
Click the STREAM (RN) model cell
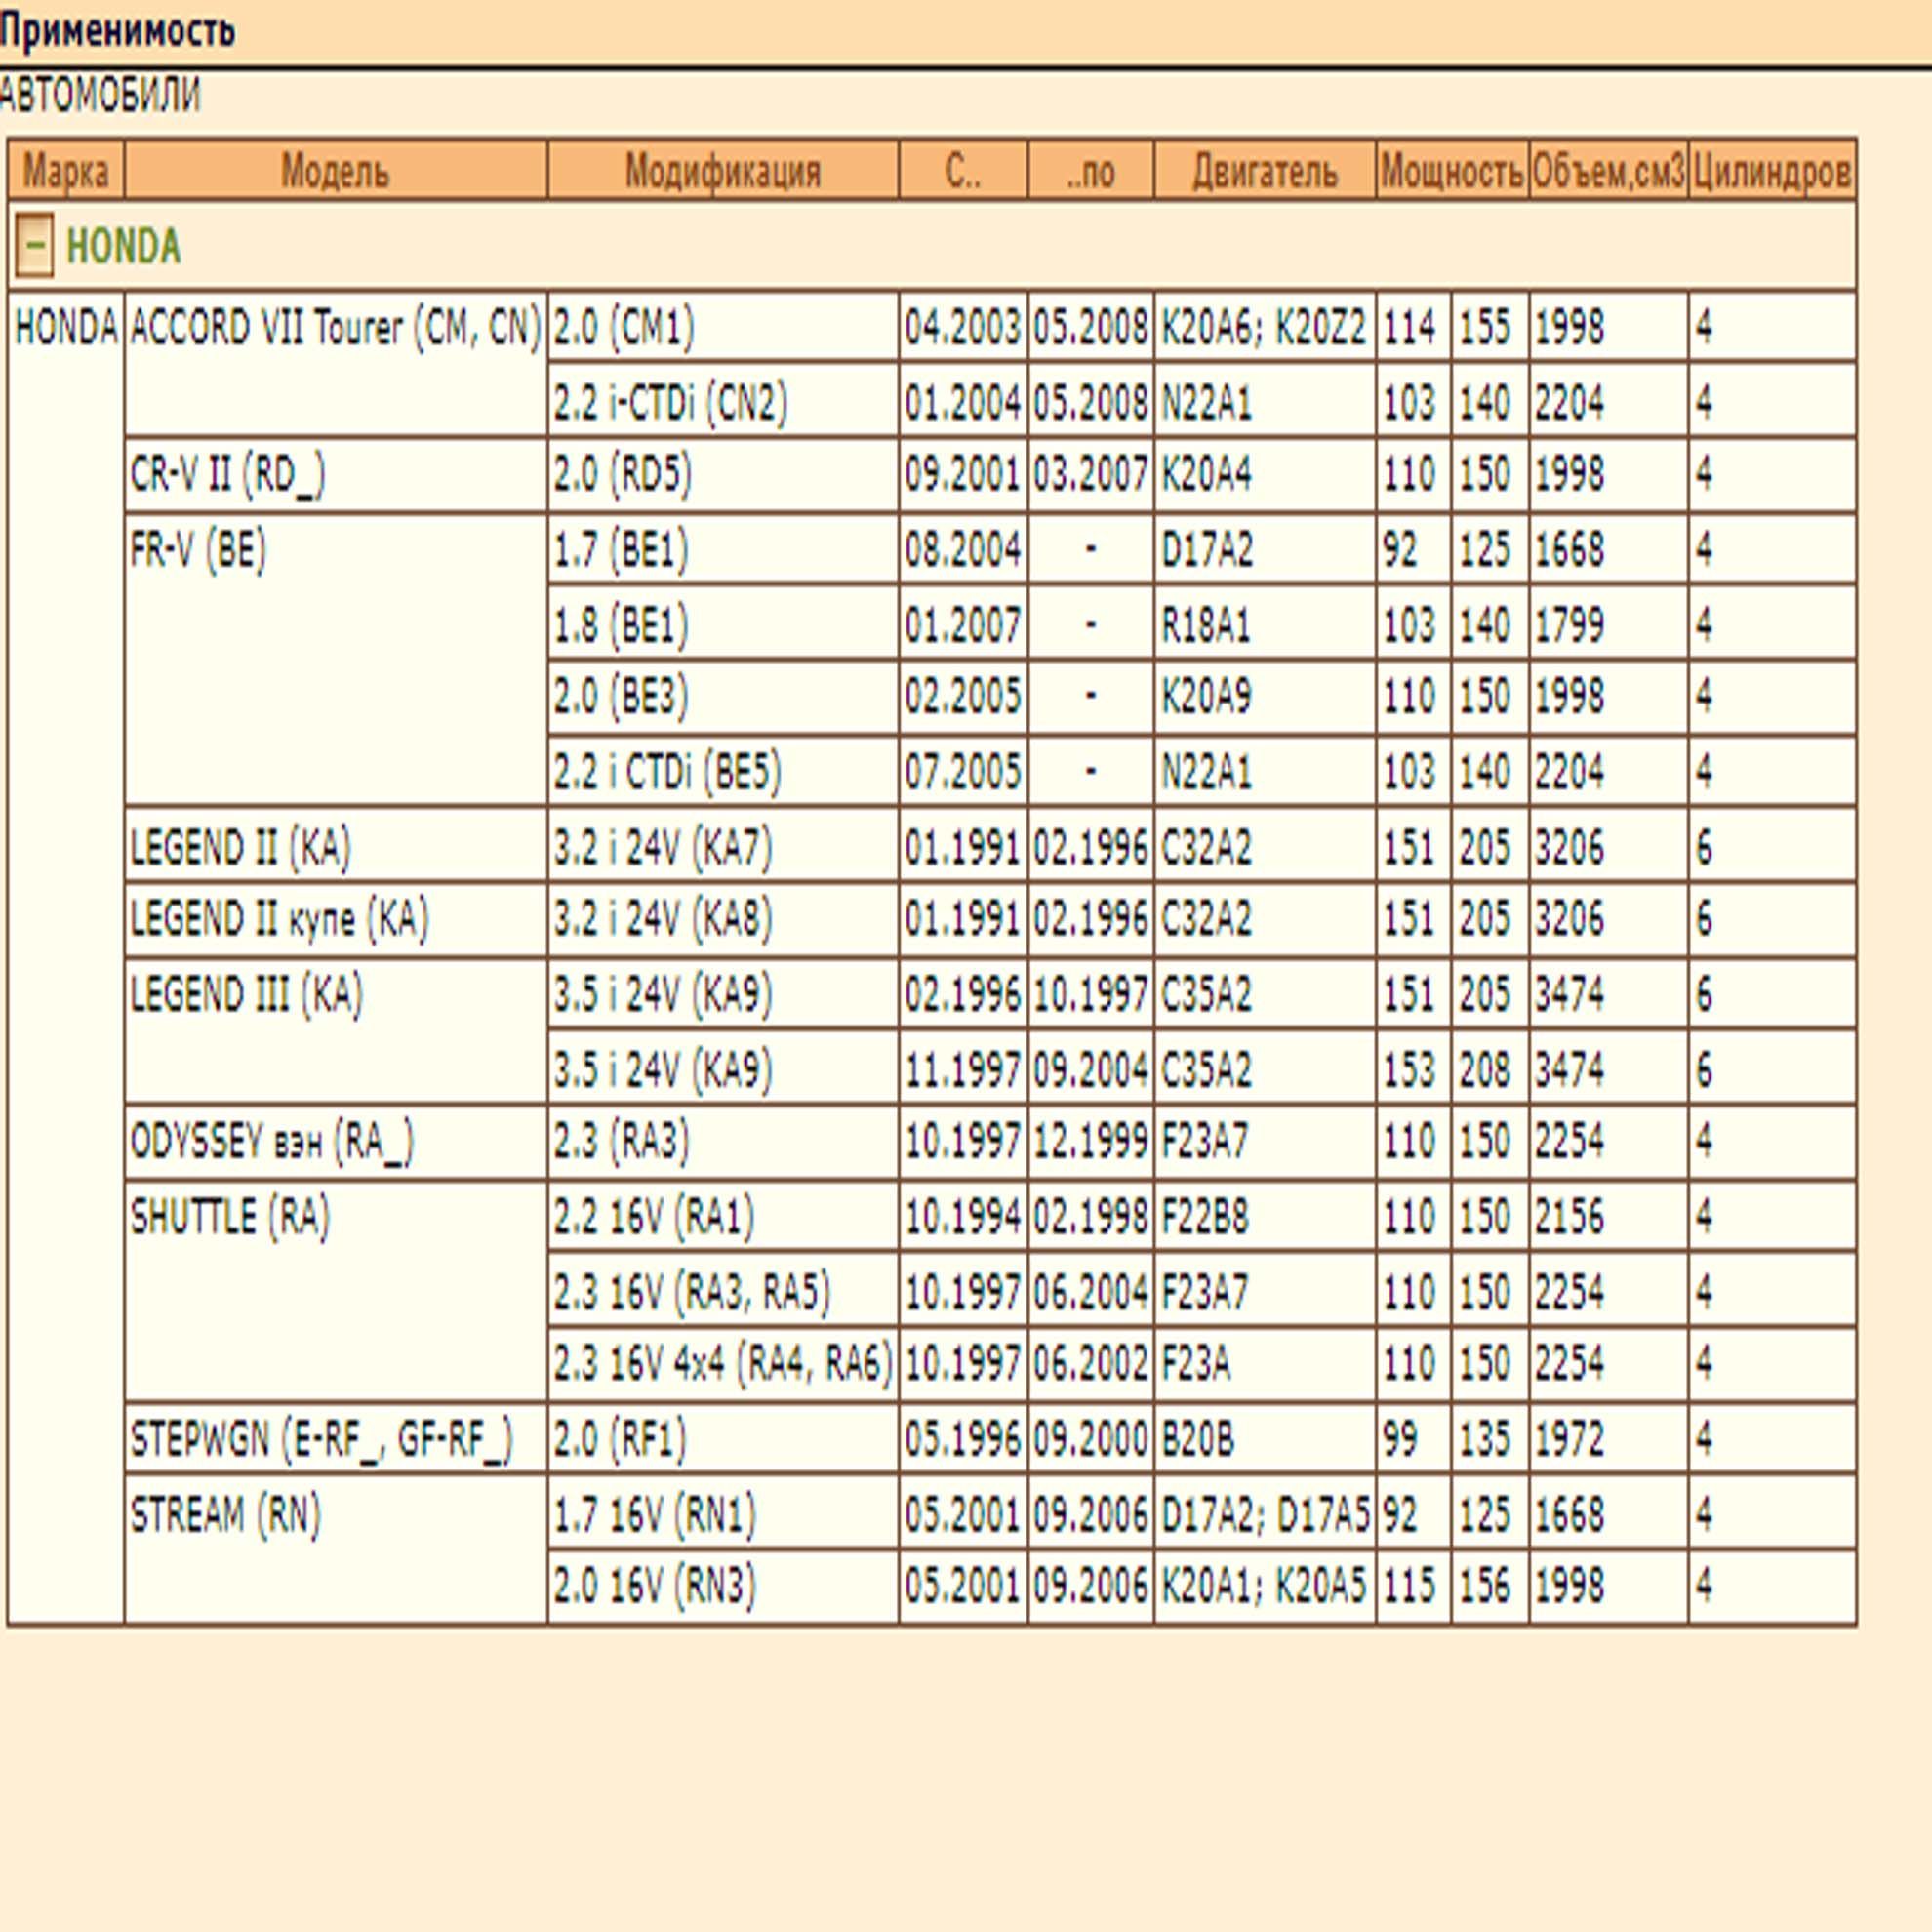tap(336, 1548)
